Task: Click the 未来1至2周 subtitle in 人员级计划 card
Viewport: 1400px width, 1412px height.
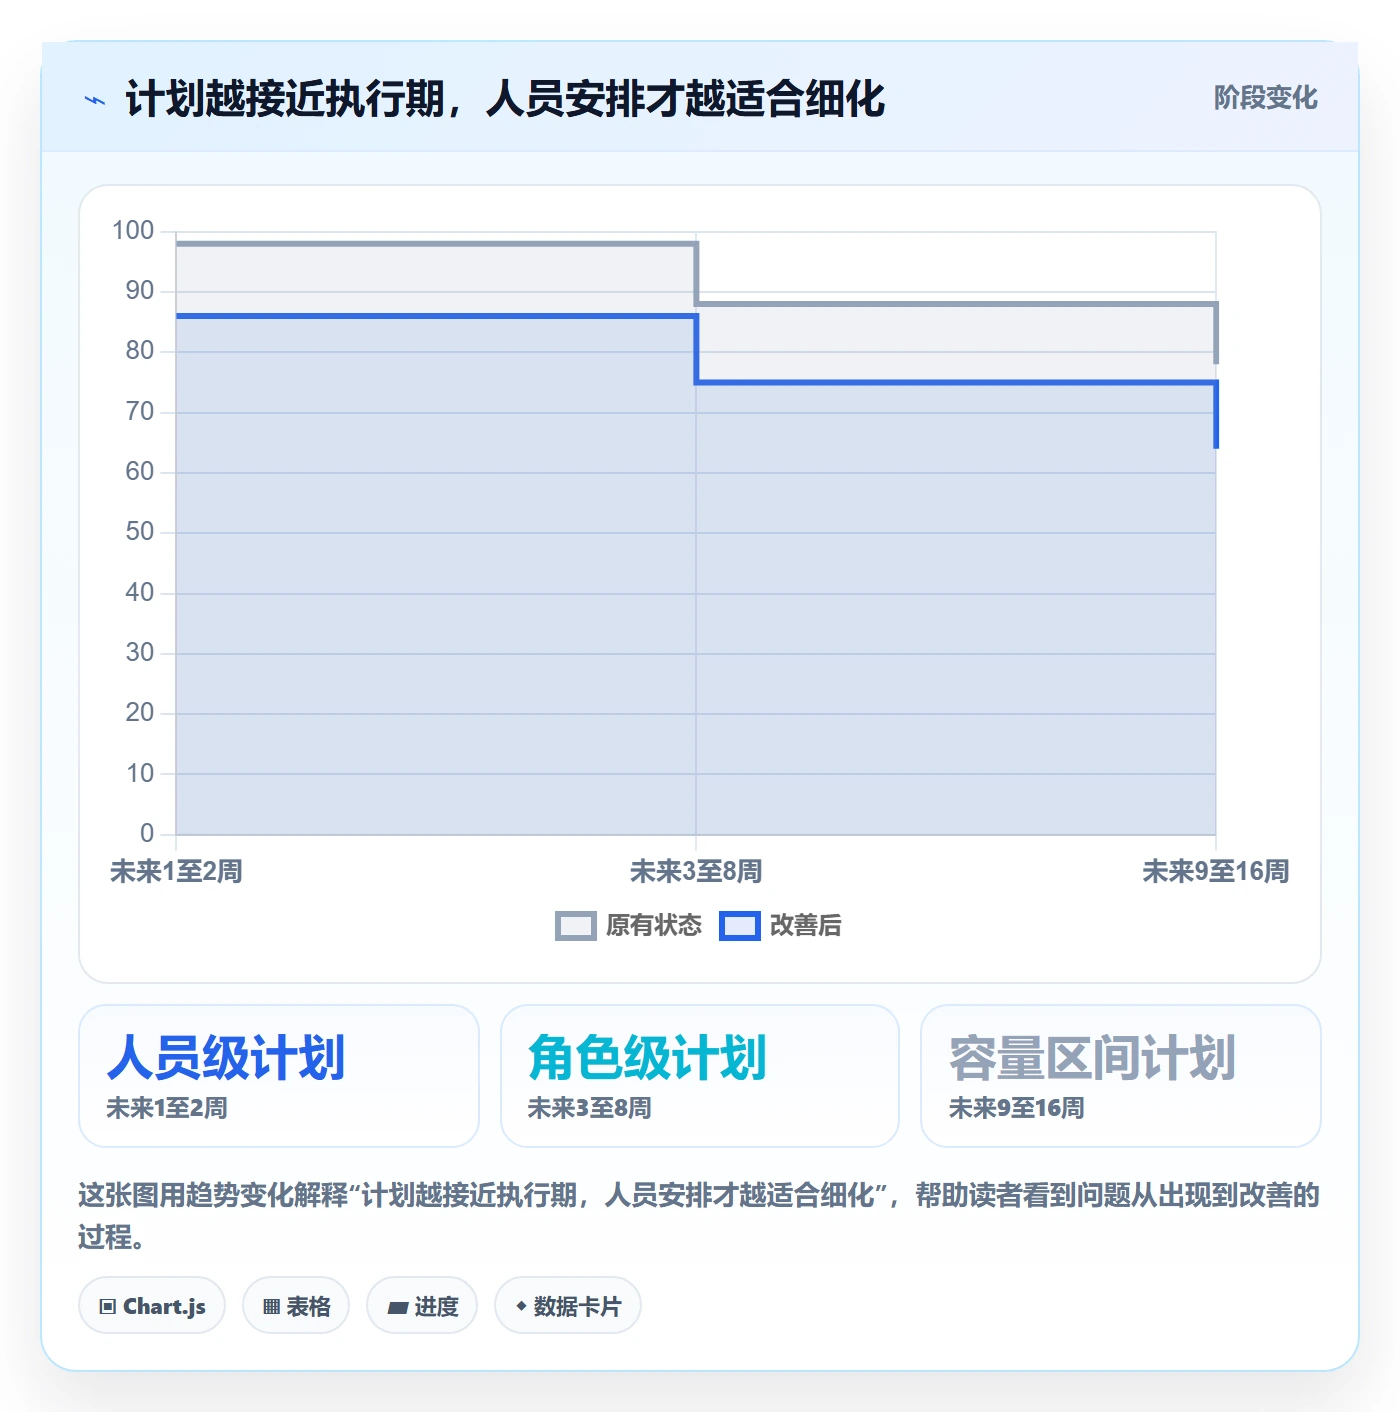Action: coord(167,1108)
